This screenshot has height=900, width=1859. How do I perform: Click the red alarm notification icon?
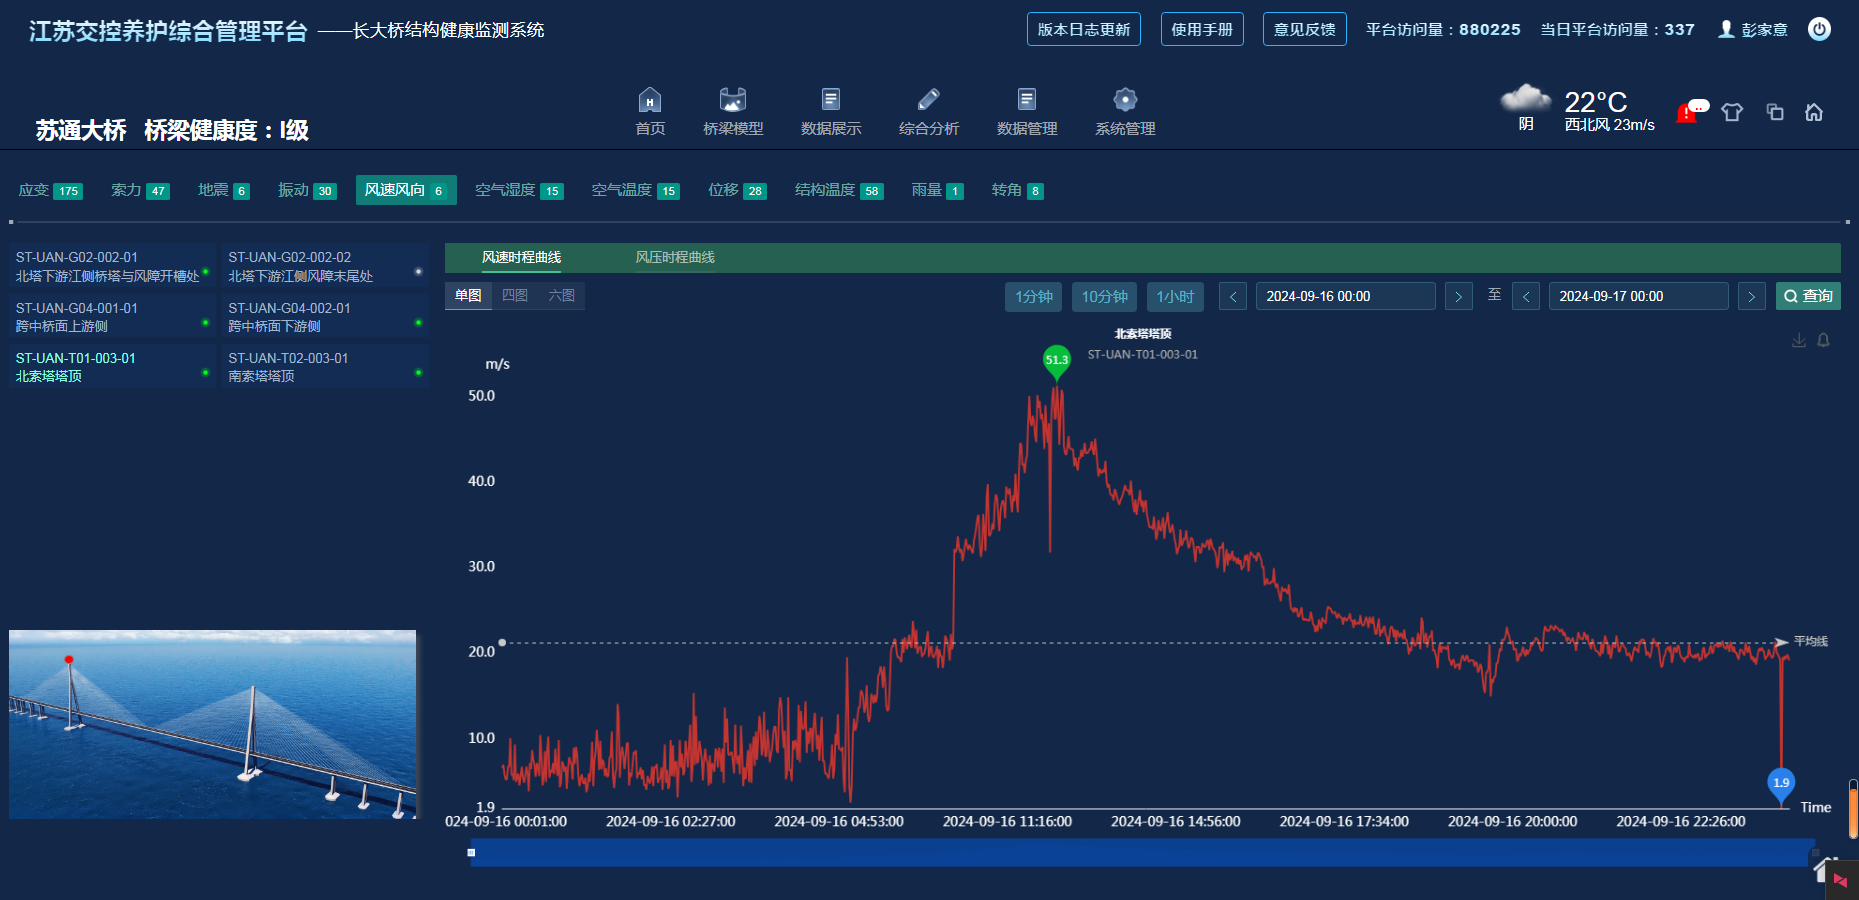coord(1688,113)
